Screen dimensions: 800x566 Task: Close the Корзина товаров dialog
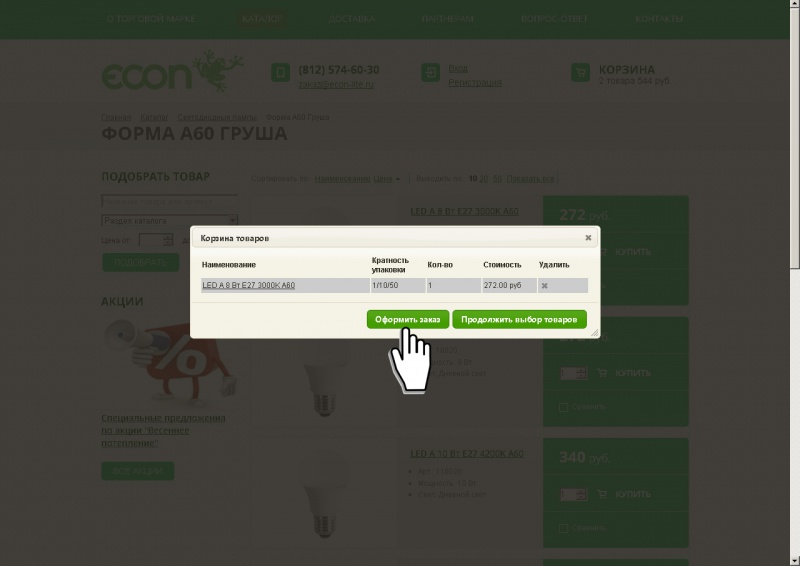click(x=588, y=237)
